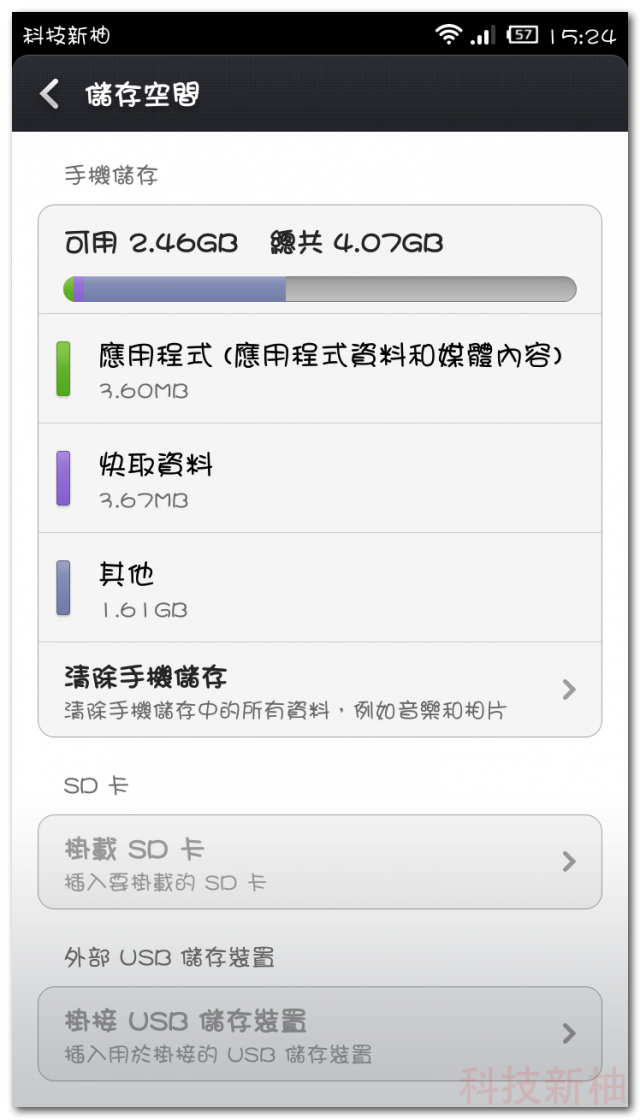Tap the back arrow in header
640x1120 pixels.
click(49, 94)
